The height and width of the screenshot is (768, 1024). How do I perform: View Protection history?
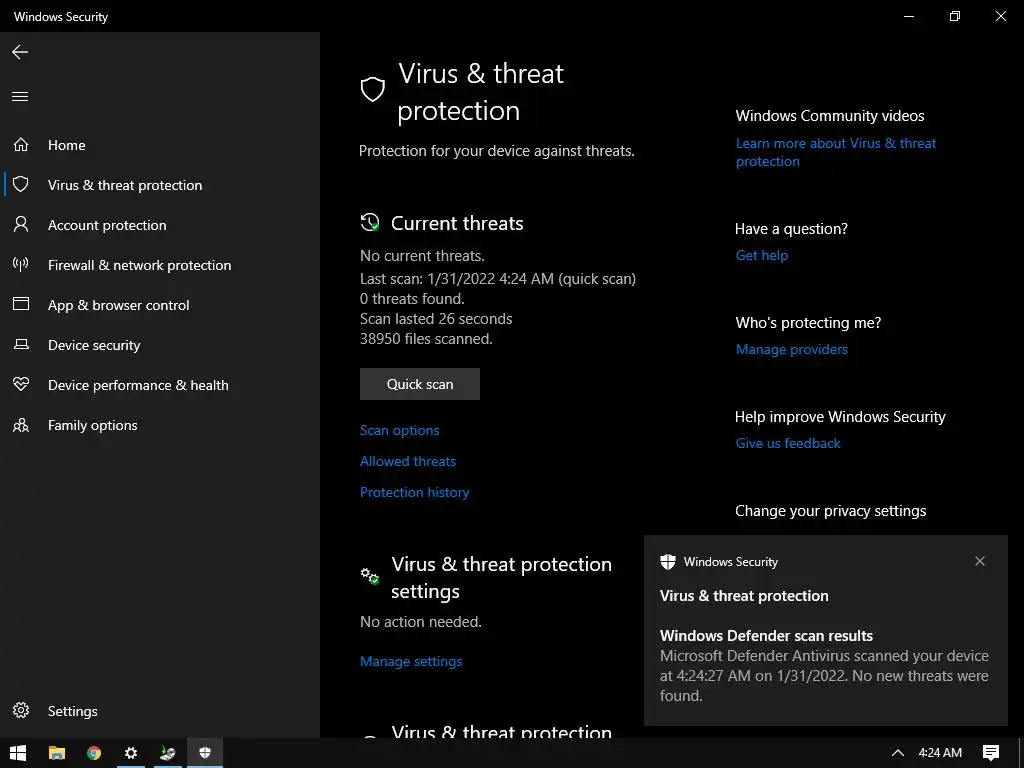tap(414, 492)
